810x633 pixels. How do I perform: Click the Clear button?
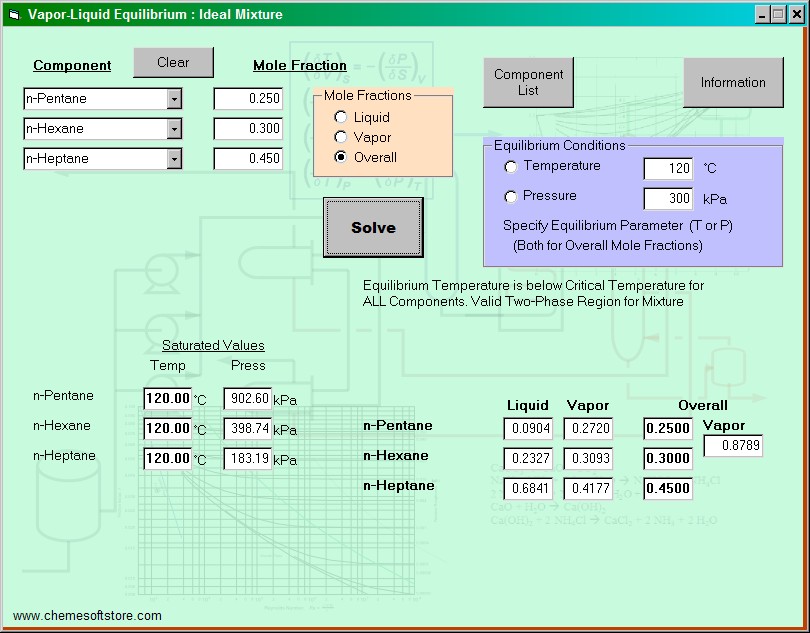coord(173,62)
